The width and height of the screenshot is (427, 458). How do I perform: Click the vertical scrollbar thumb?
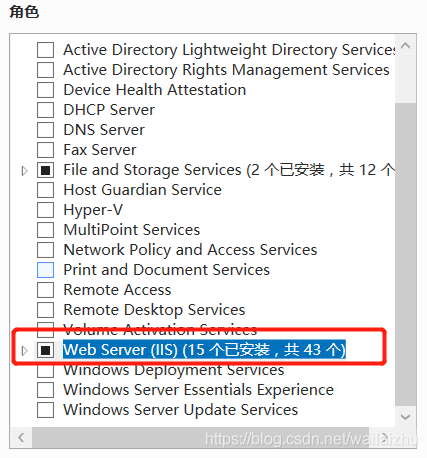pyautogui.click(x=406, y=254)
